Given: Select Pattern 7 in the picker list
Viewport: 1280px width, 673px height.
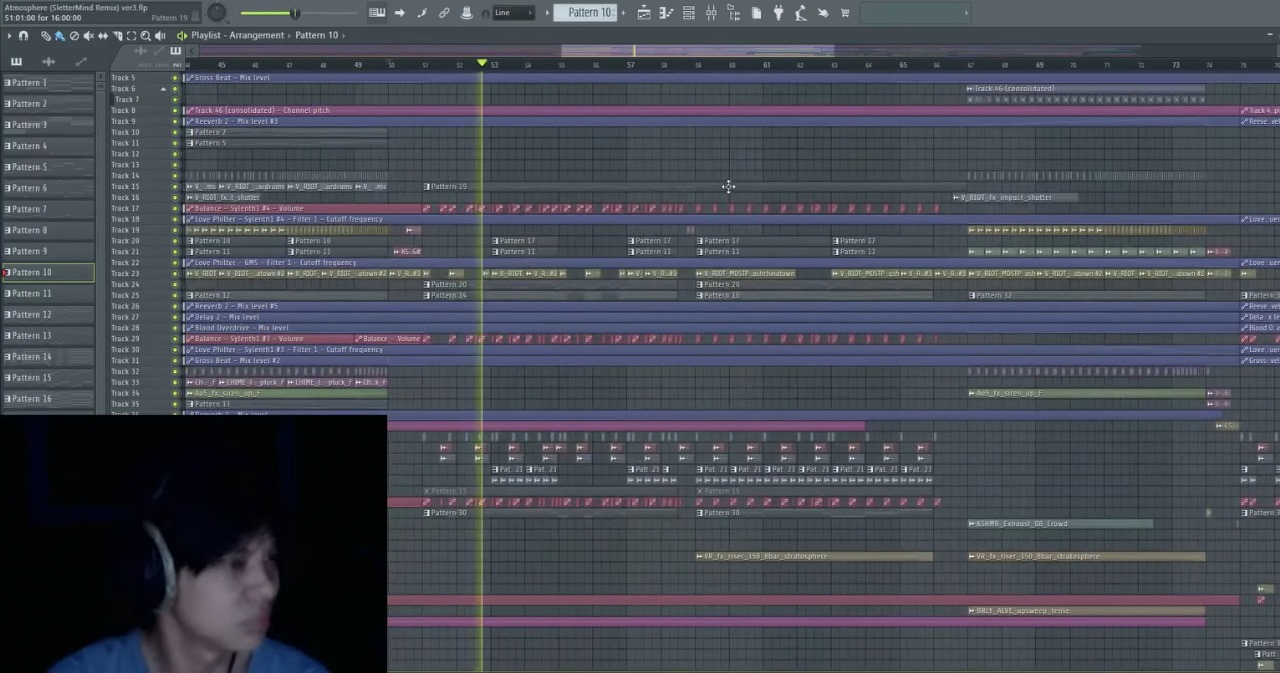Looking at the screenshot, I should click(x=29, y=209).
